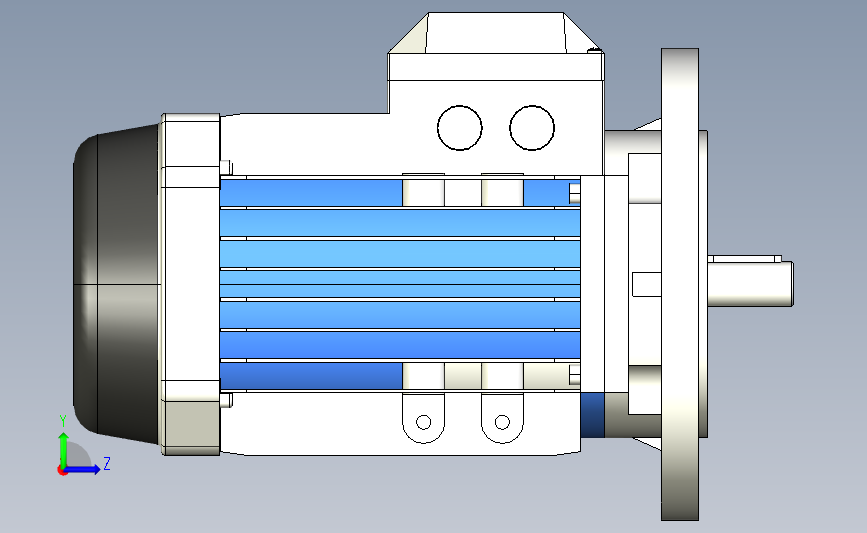The width and height of the screenshot is (867, 533).
Task: Select the right mounting foot hole
Action: click(502, 422)
